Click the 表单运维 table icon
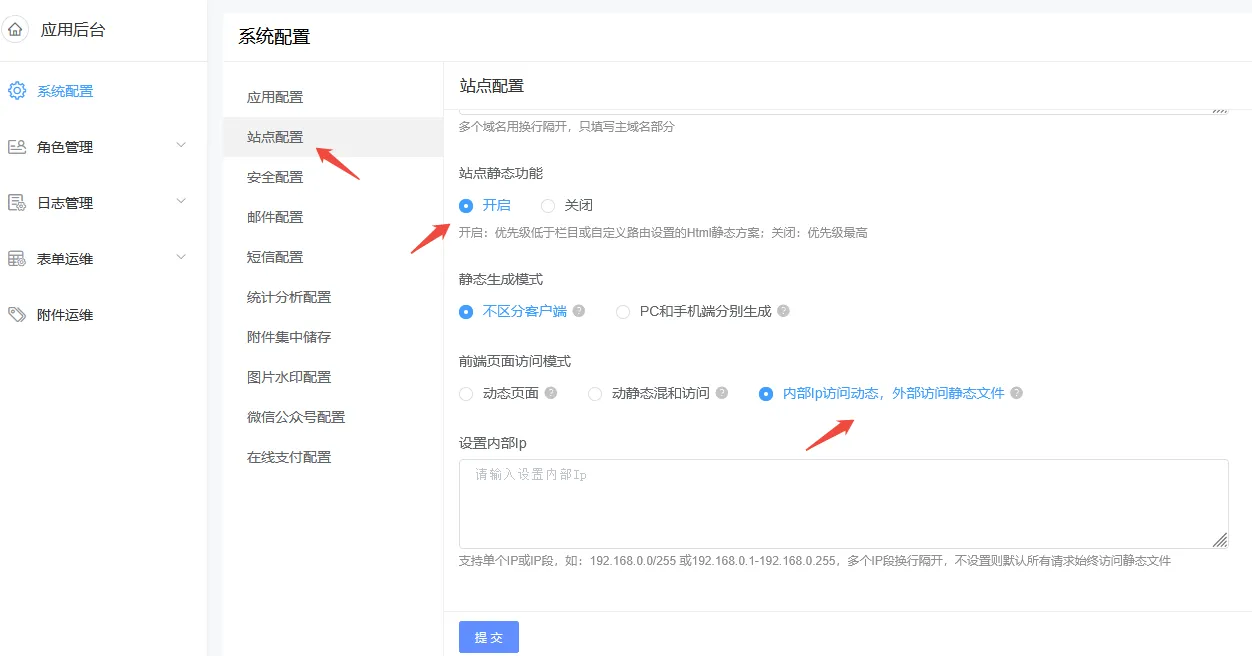This screenshot has height=656, width=1252. click(x=17, y=259)
